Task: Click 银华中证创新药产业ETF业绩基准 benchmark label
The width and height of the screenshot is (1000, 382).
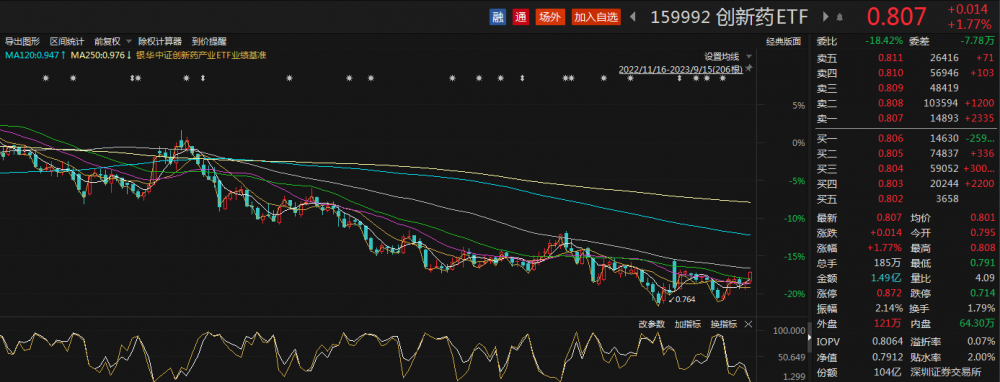Action: tap(201, 55)
